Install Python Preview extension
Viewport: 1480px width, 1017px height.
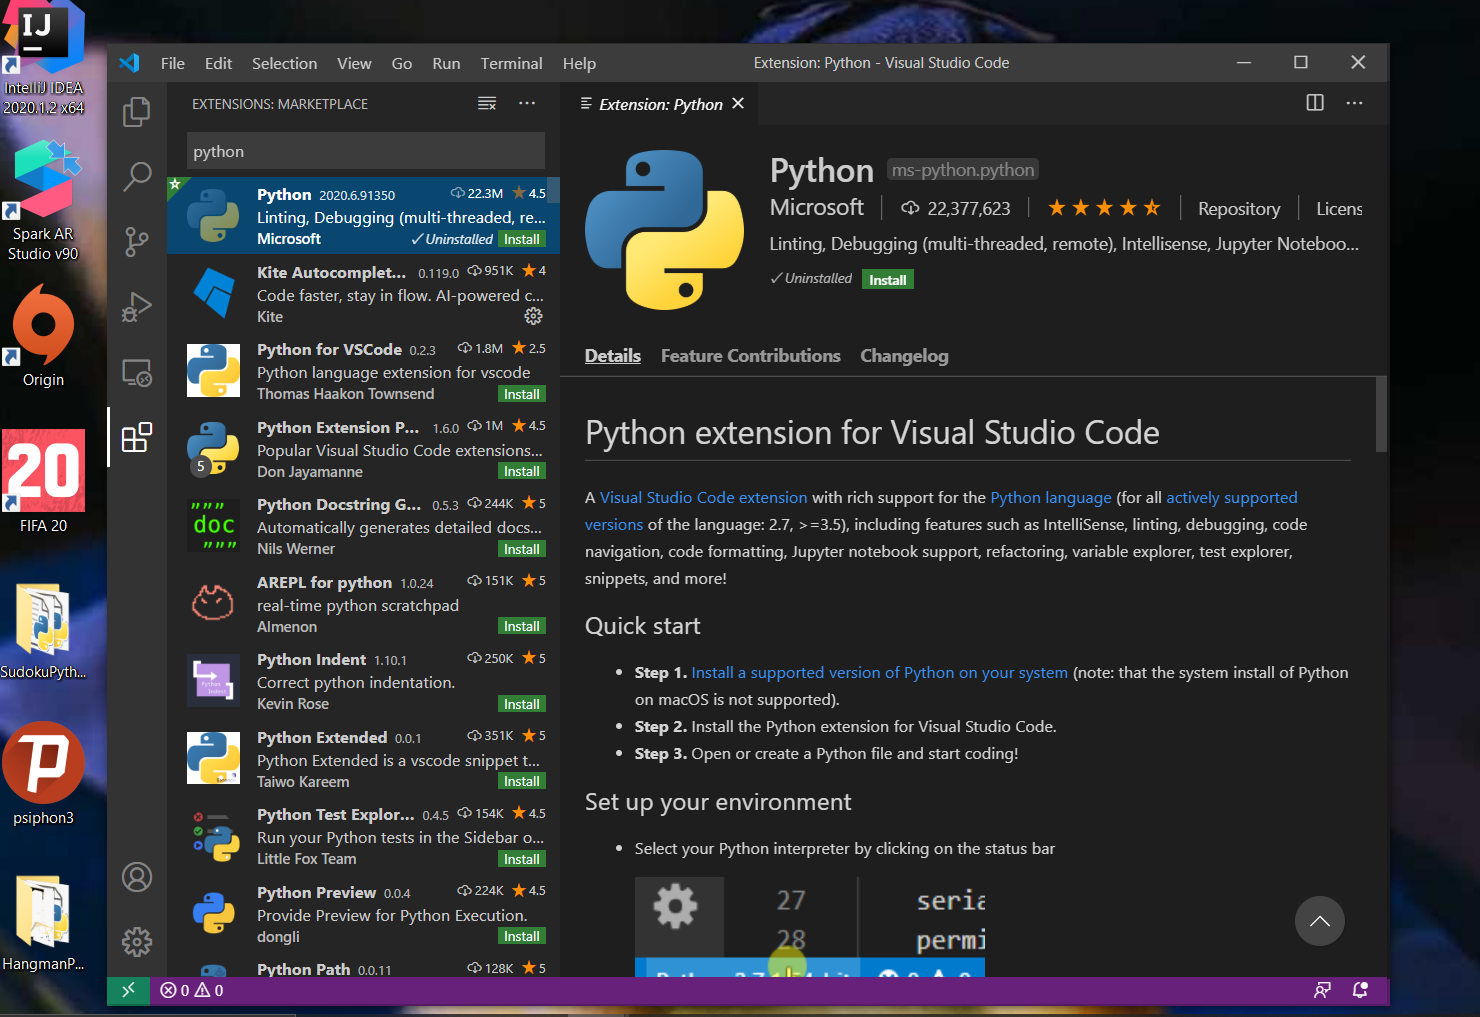pos(522,936)
